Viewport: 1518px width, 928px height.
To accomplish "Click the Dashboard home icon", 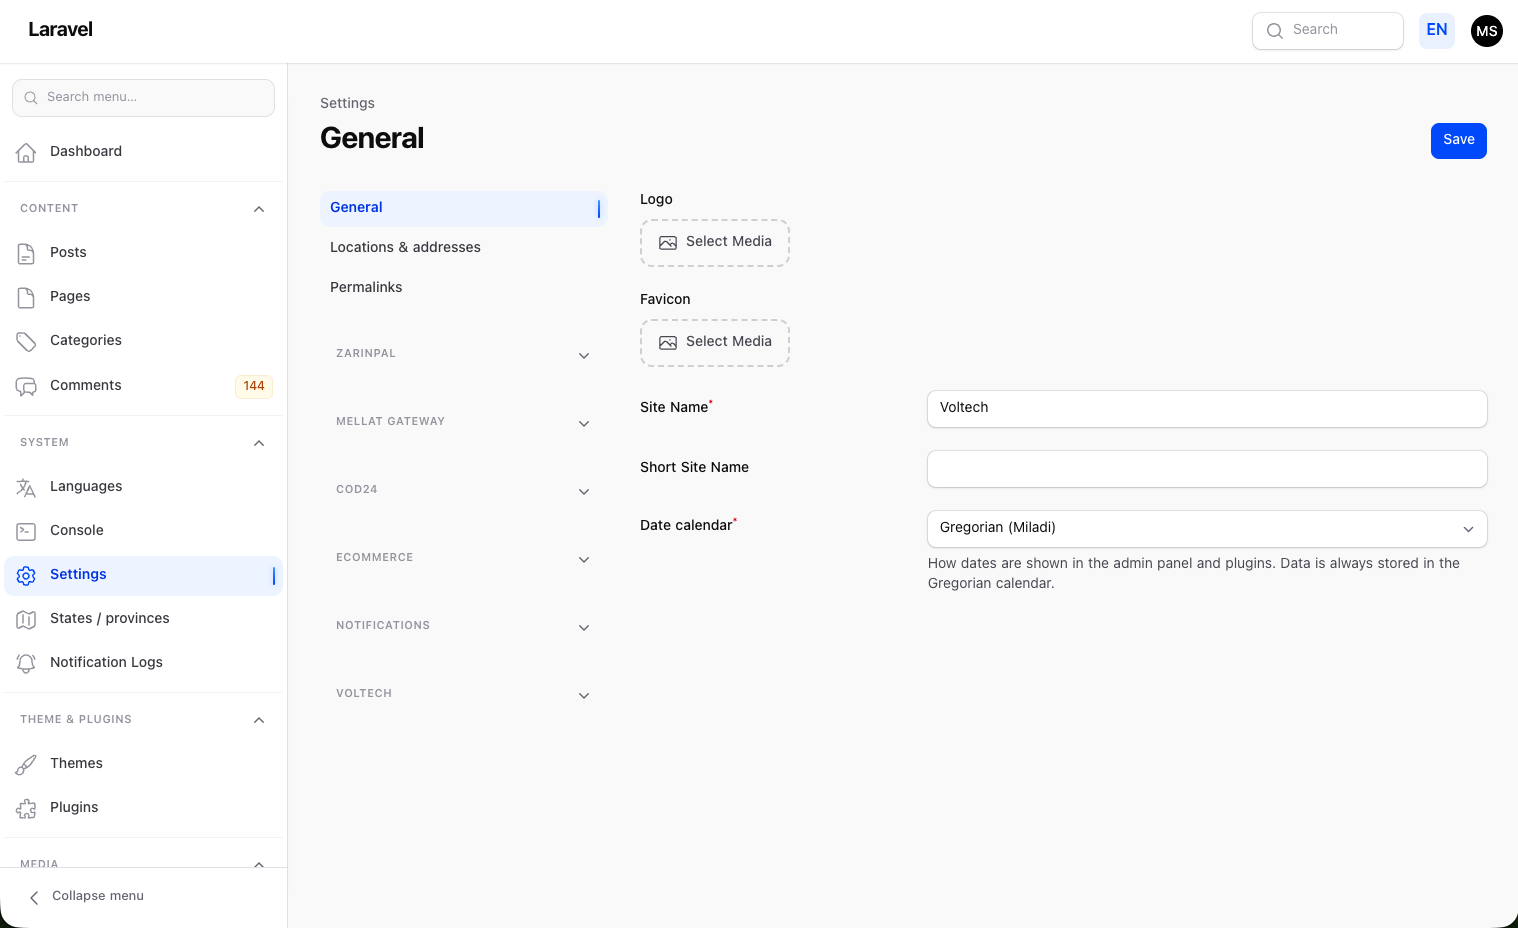I will (x=26, y=152).
